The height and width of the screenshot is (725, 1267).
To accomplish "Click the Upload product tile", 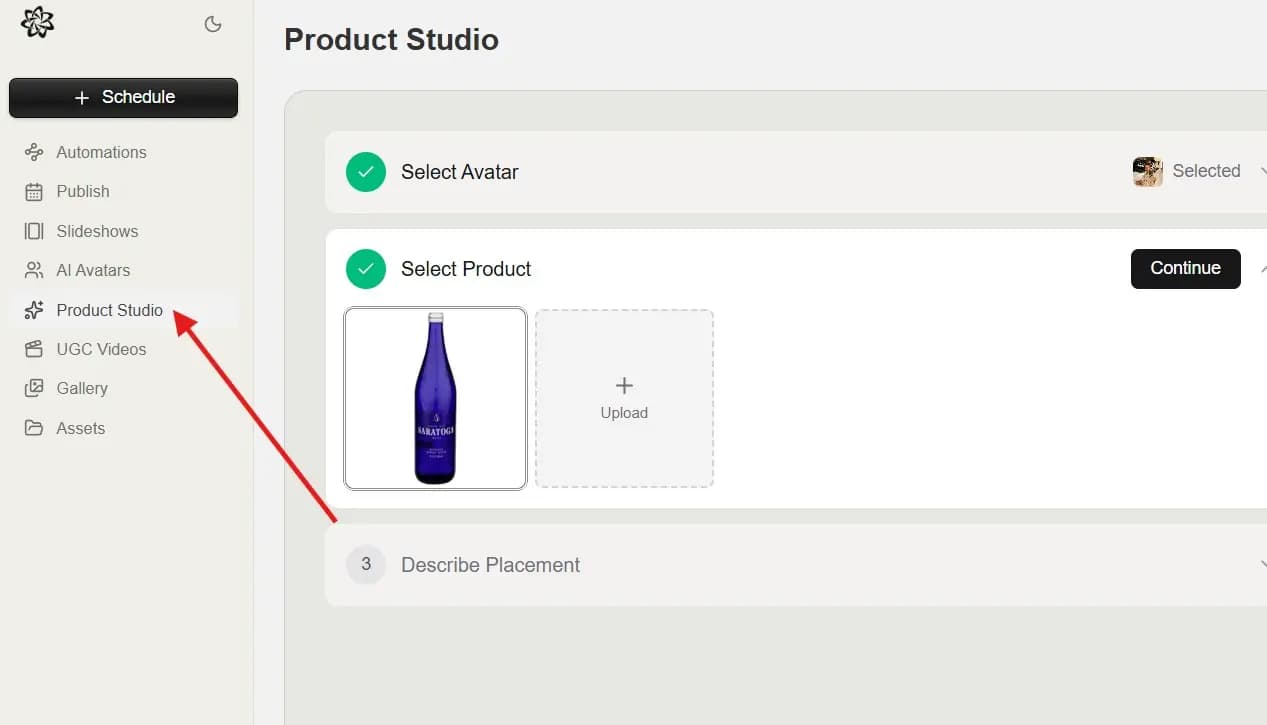I will pos(624,398).
